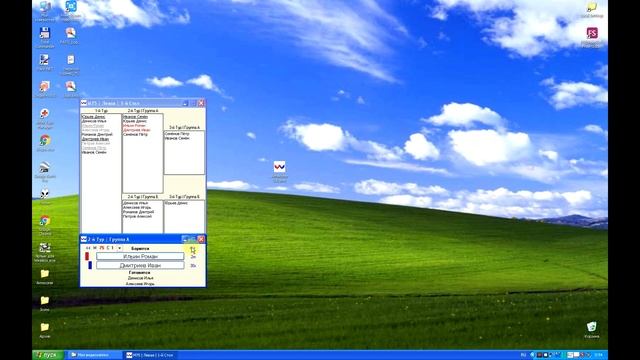The width and height of the screenshot is (640, 360).
Task: Click the blue fighter color marker
Action: tap(90, 265)
